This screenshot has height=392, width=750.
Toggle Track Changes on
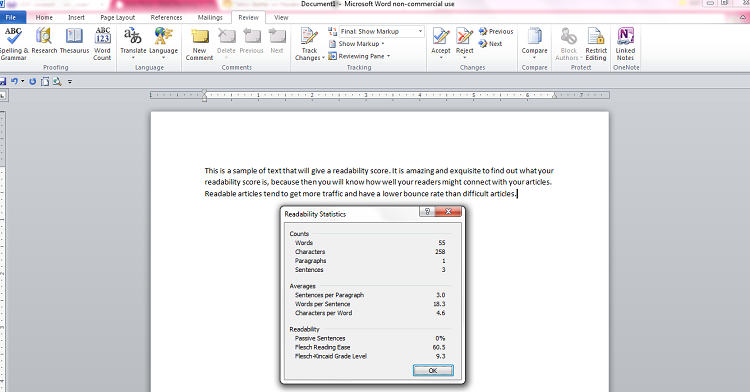click(x=309, y=44)
